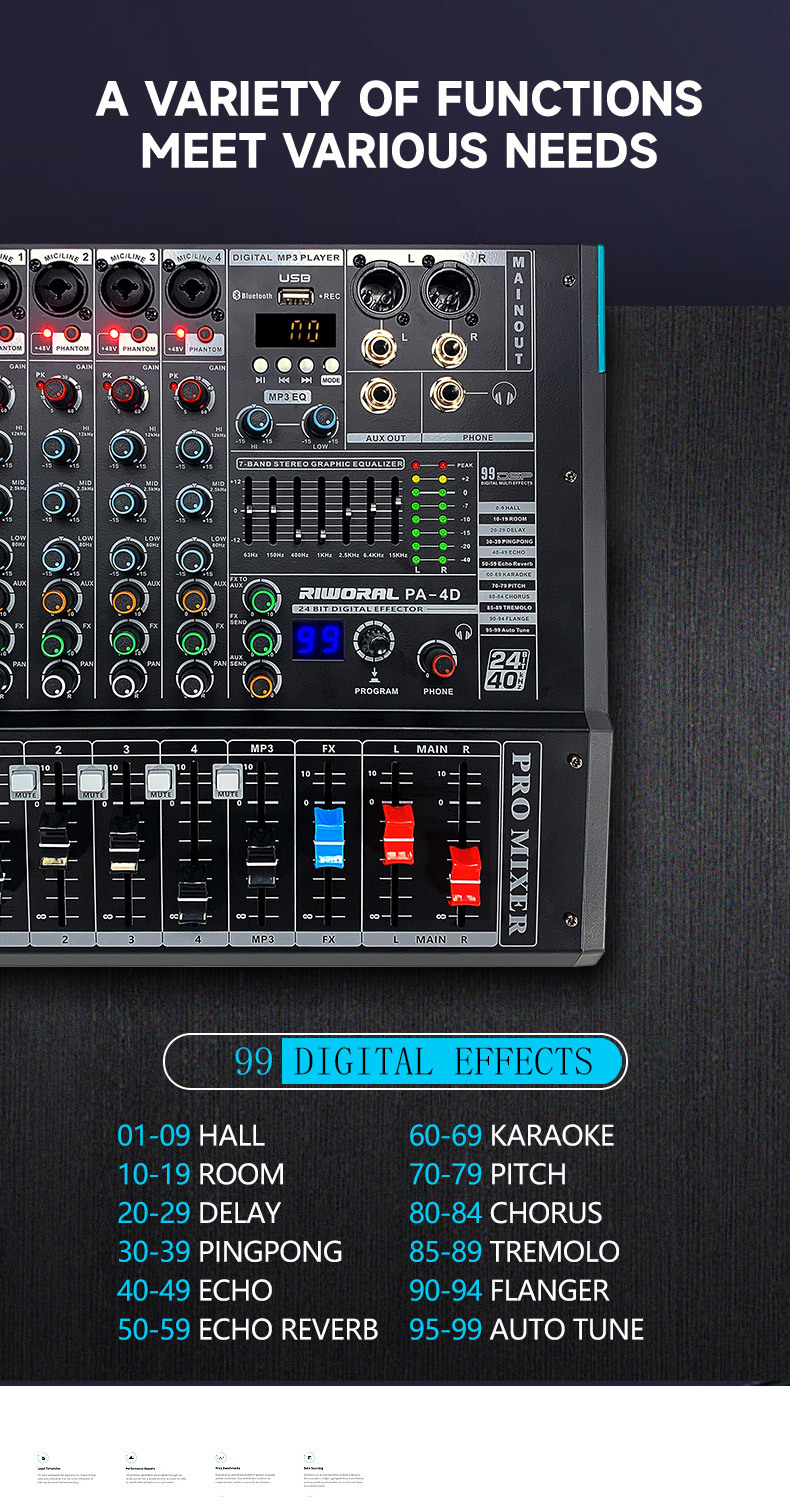Viewport: 790px width, 1506px height.
Task: Click the AUX SEND orange knob
Action: (x=260, y=682)
